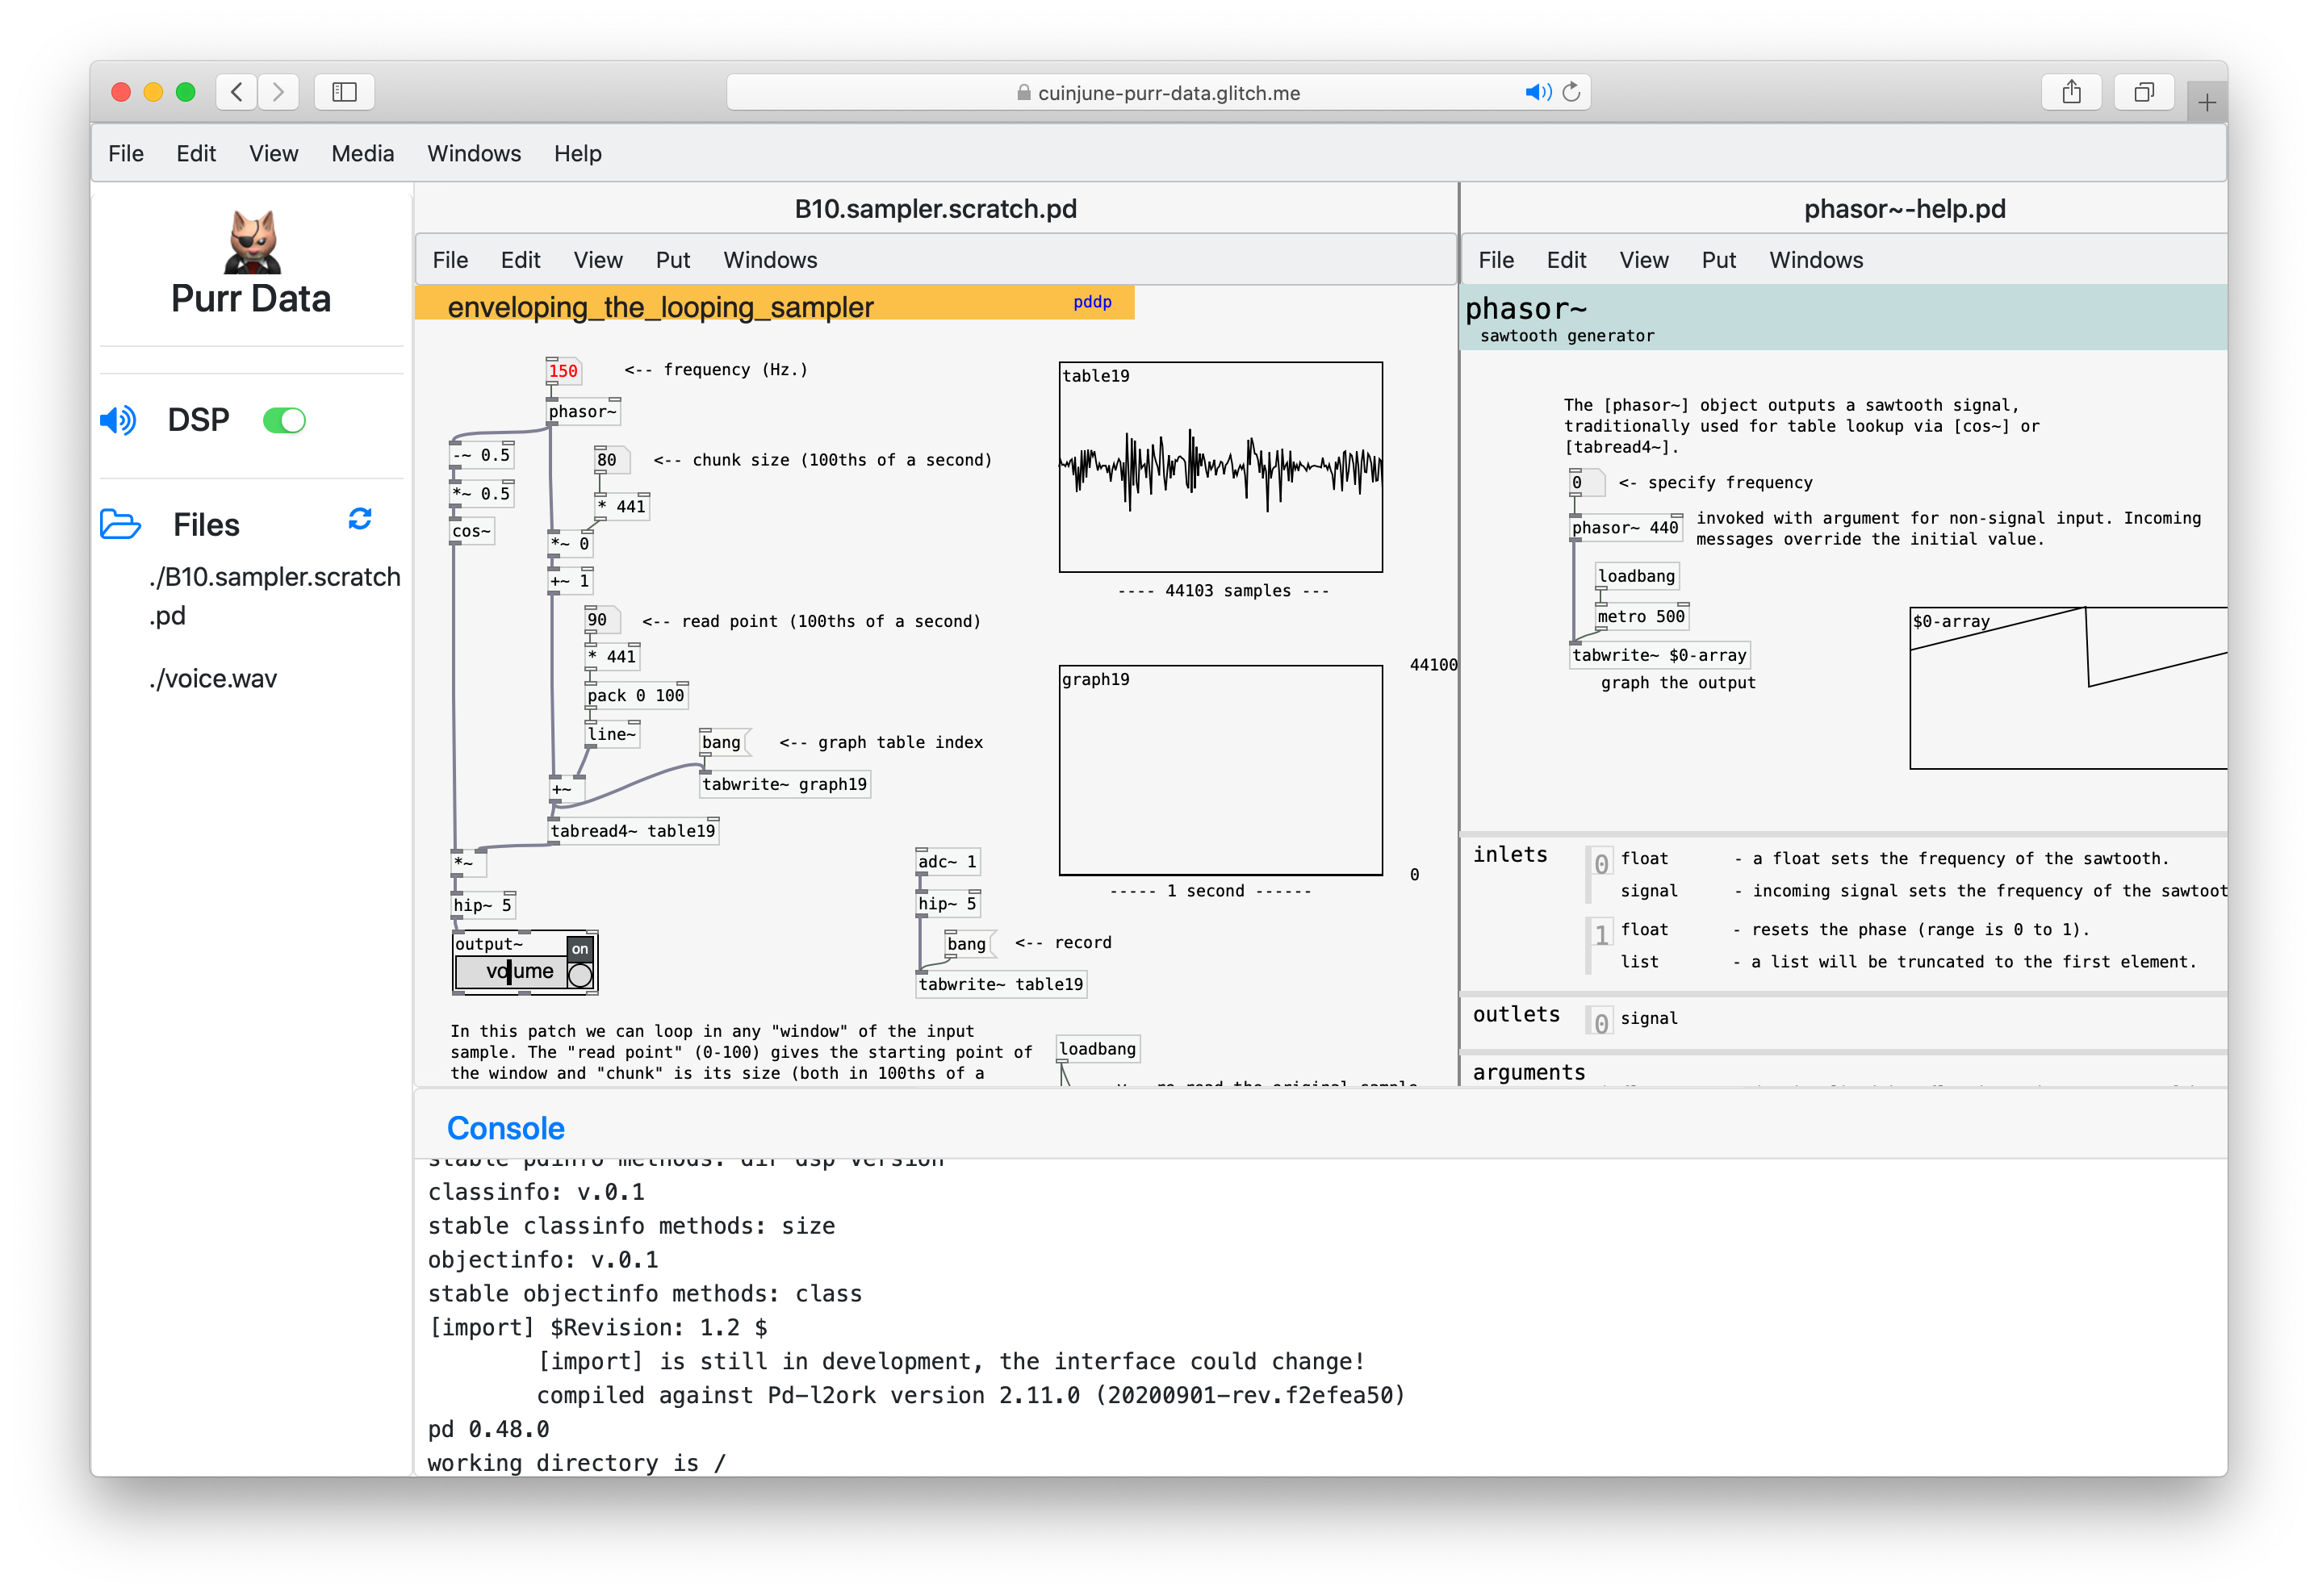Open the main File menu
This screenshot has width=2318, height=1596.
(x=126, y=153)
